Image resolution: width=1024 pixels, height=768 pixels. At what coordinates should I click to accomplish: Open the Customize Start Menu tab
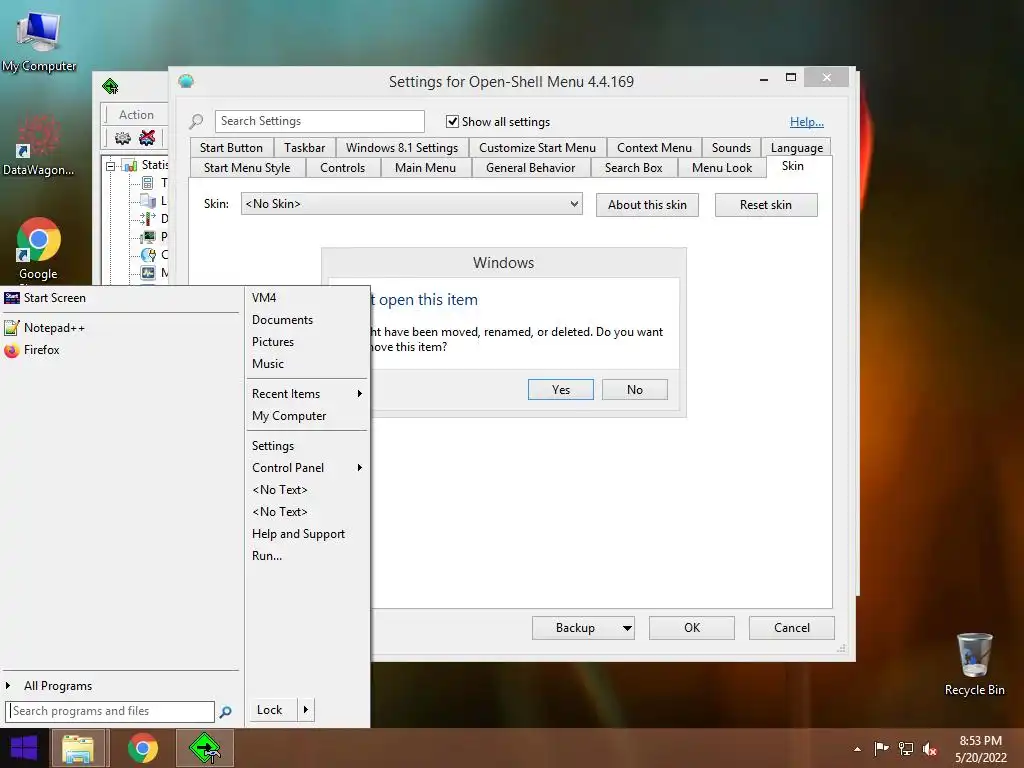[537, 148]
